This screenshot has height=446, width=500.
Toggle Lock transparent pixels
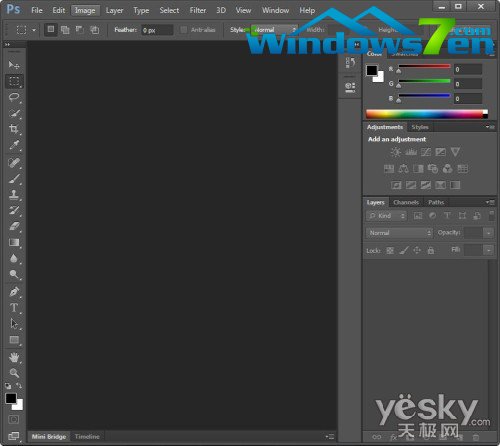tap(390, 250)
